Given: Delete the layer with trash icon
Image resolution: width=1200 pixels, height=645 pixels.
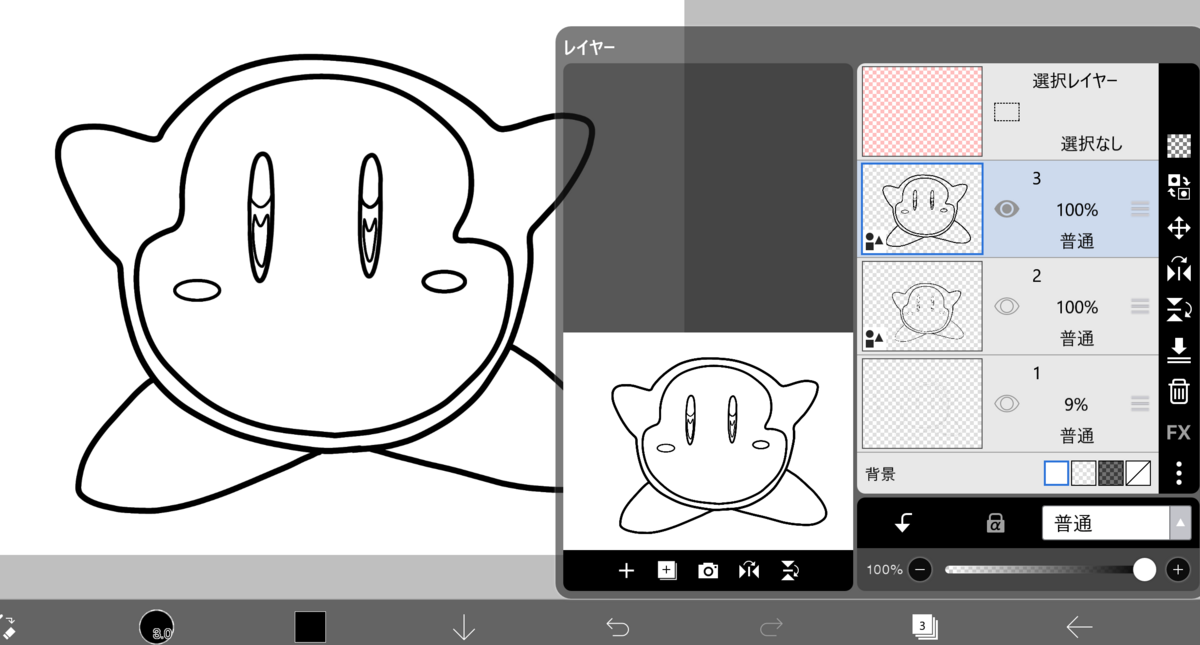Looking at the screenshot, I should (x=1179, y=391).
